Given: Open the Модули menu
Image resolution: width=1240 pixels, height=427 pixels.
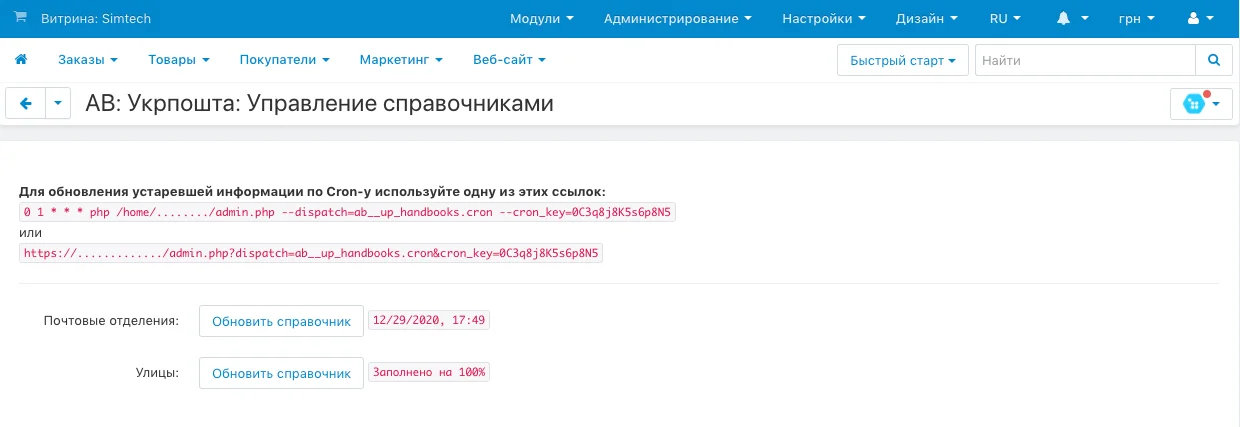Looking at the screenshot, I should [541, 19].
